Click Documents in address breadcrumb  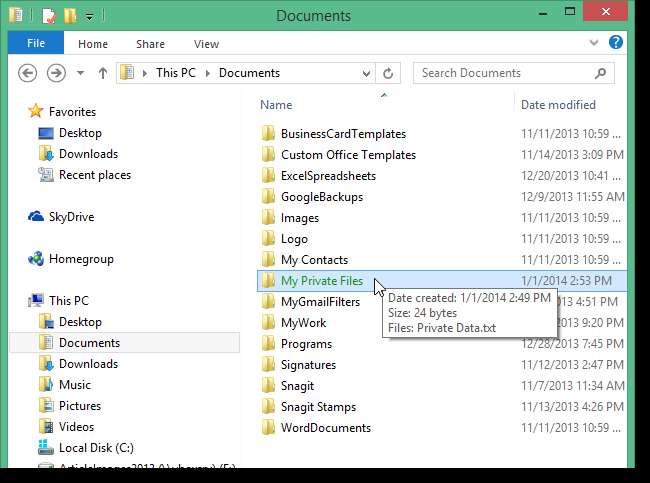click(249, 73)
